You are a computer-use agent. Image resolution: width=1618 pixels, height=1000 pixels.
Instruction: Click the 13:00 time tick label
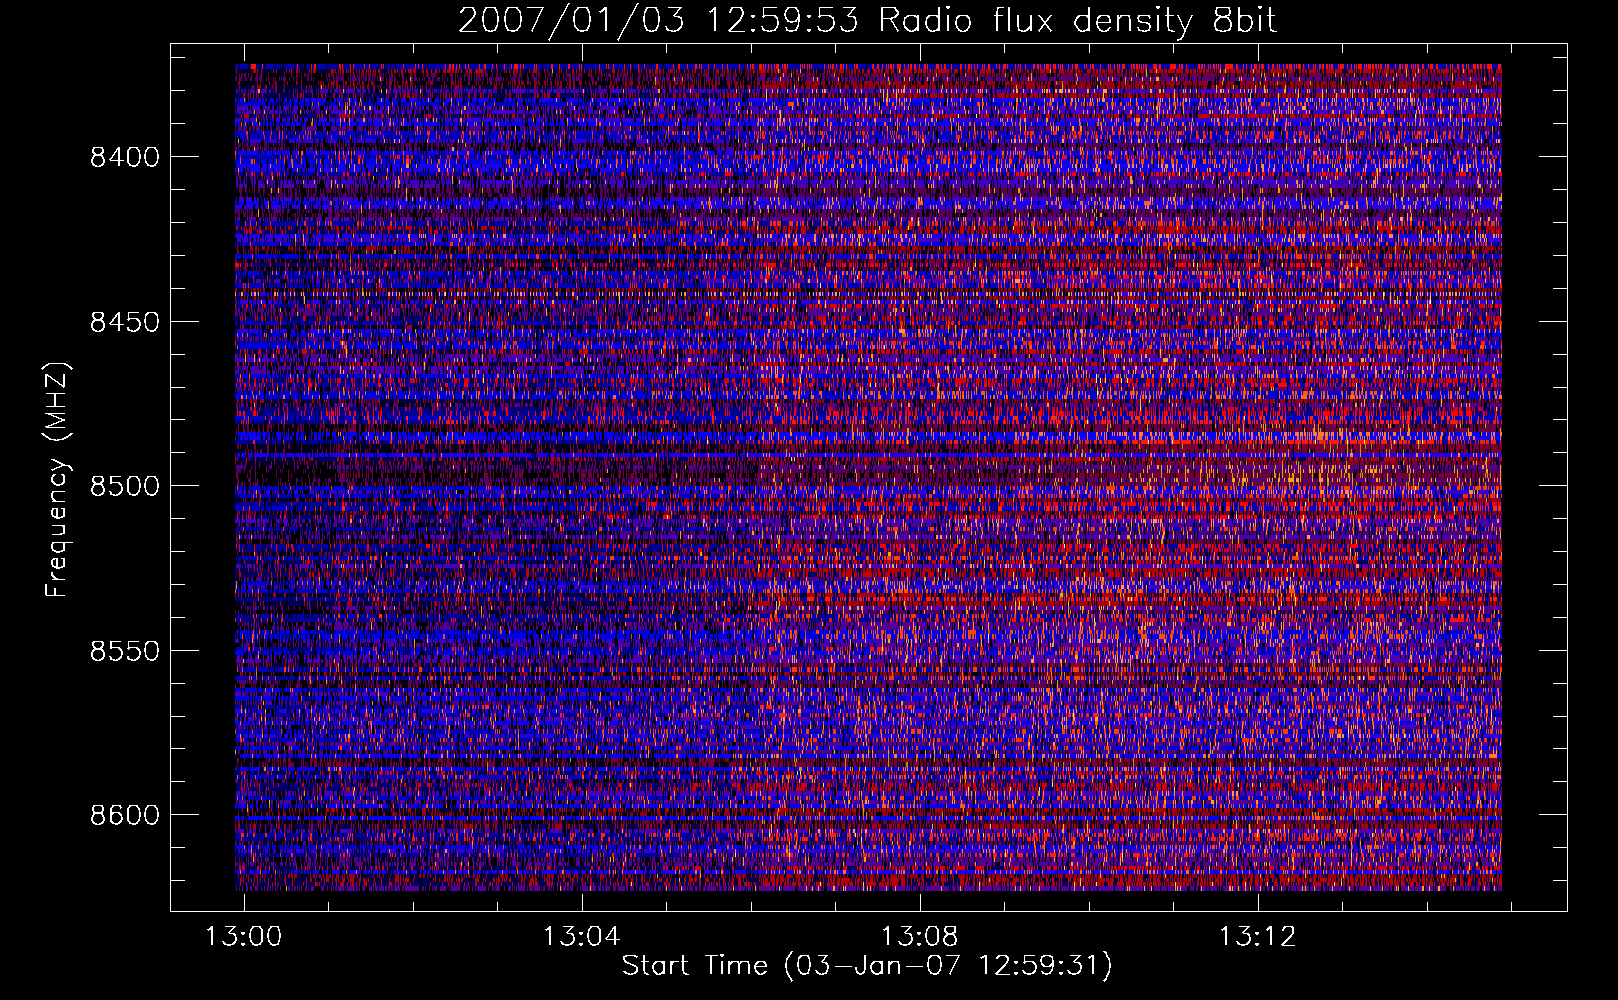tap(243, 936)
